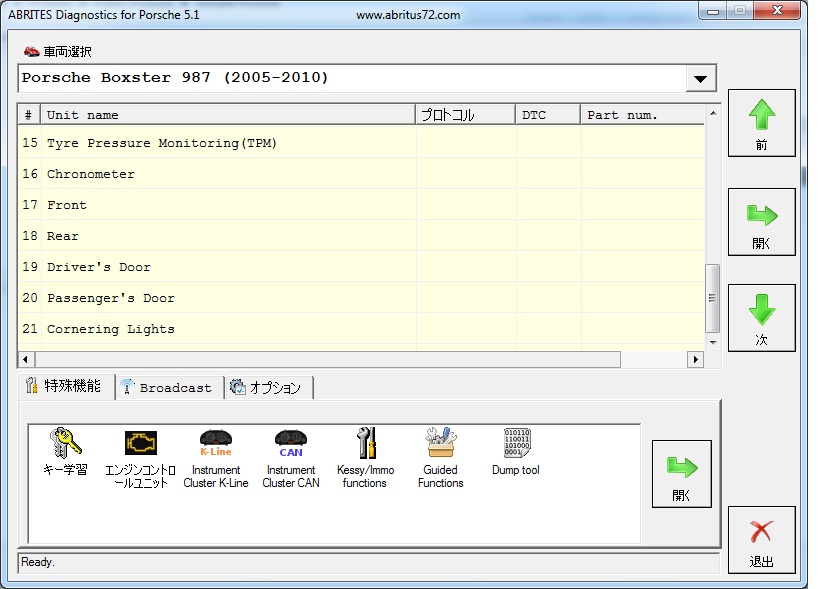Click the vertical scrollbar thumb in unit list
The image size is (819, 589).
click(x=712, y=298)
